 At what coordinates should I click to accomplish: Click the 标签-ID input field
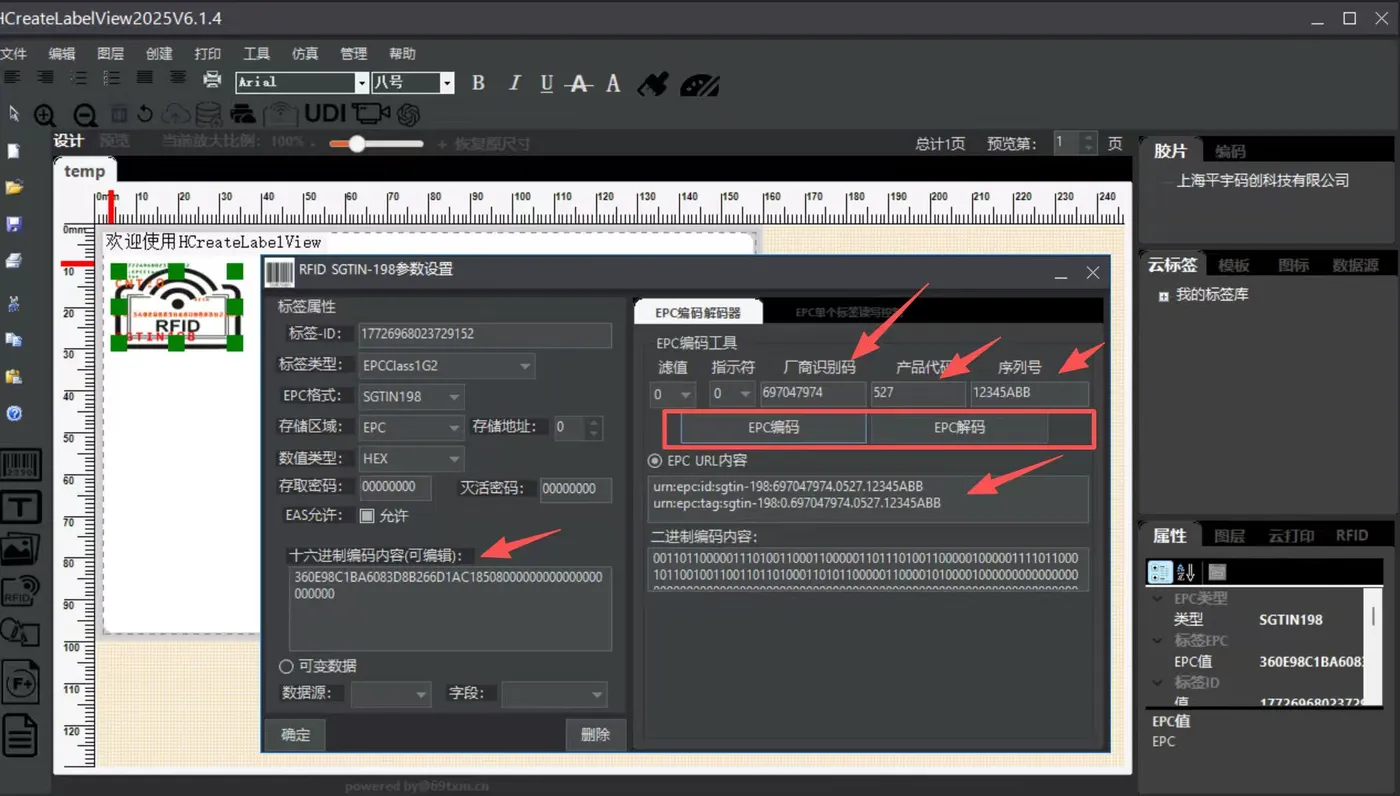[x=485, y=335]
